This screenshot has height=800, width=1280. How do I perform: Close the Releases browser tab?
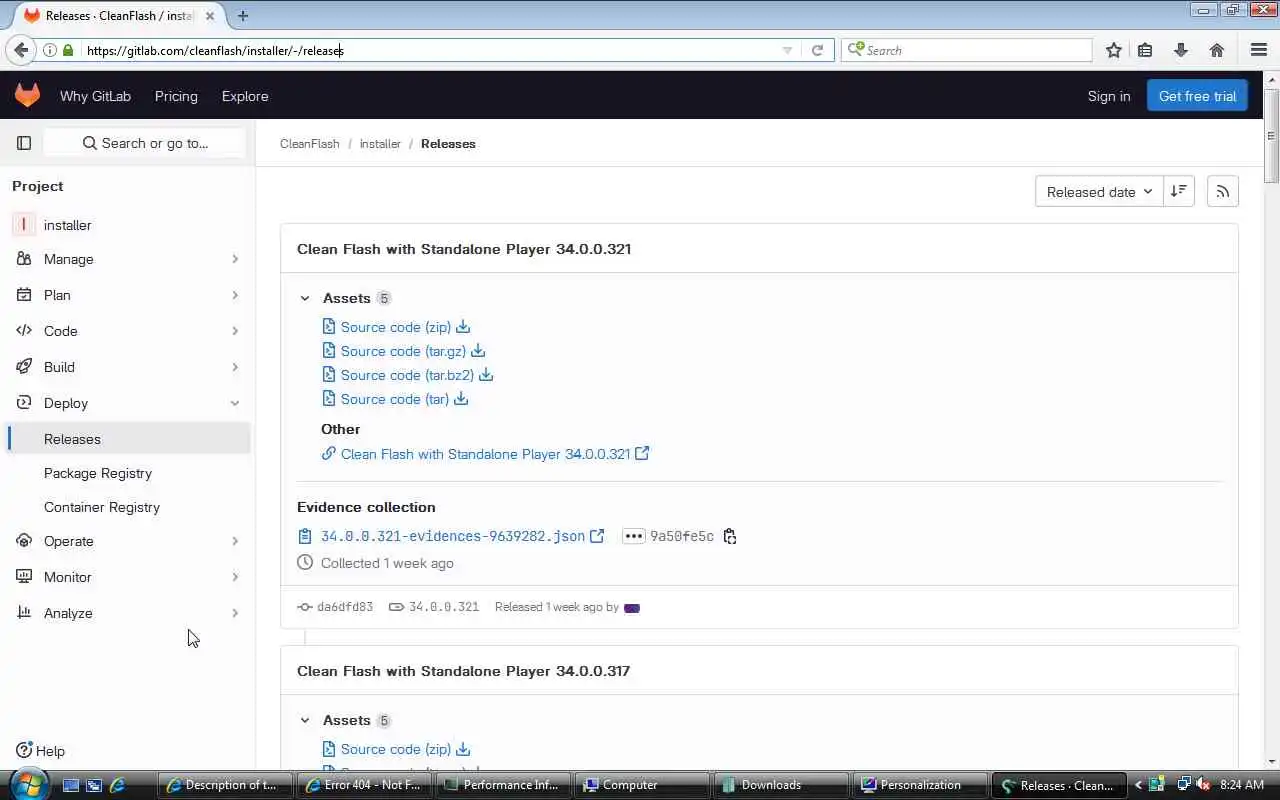pyautogui.click(x=210, y=15)
